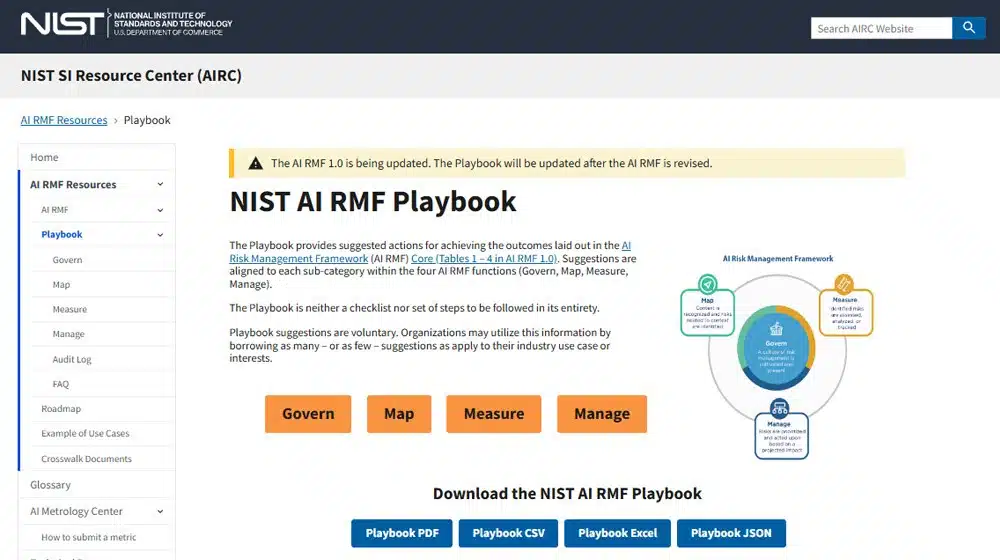Click AI Metrology Center sidebar label
The width and height of the screenshot is (1000, 560).
tap(76, 512)
